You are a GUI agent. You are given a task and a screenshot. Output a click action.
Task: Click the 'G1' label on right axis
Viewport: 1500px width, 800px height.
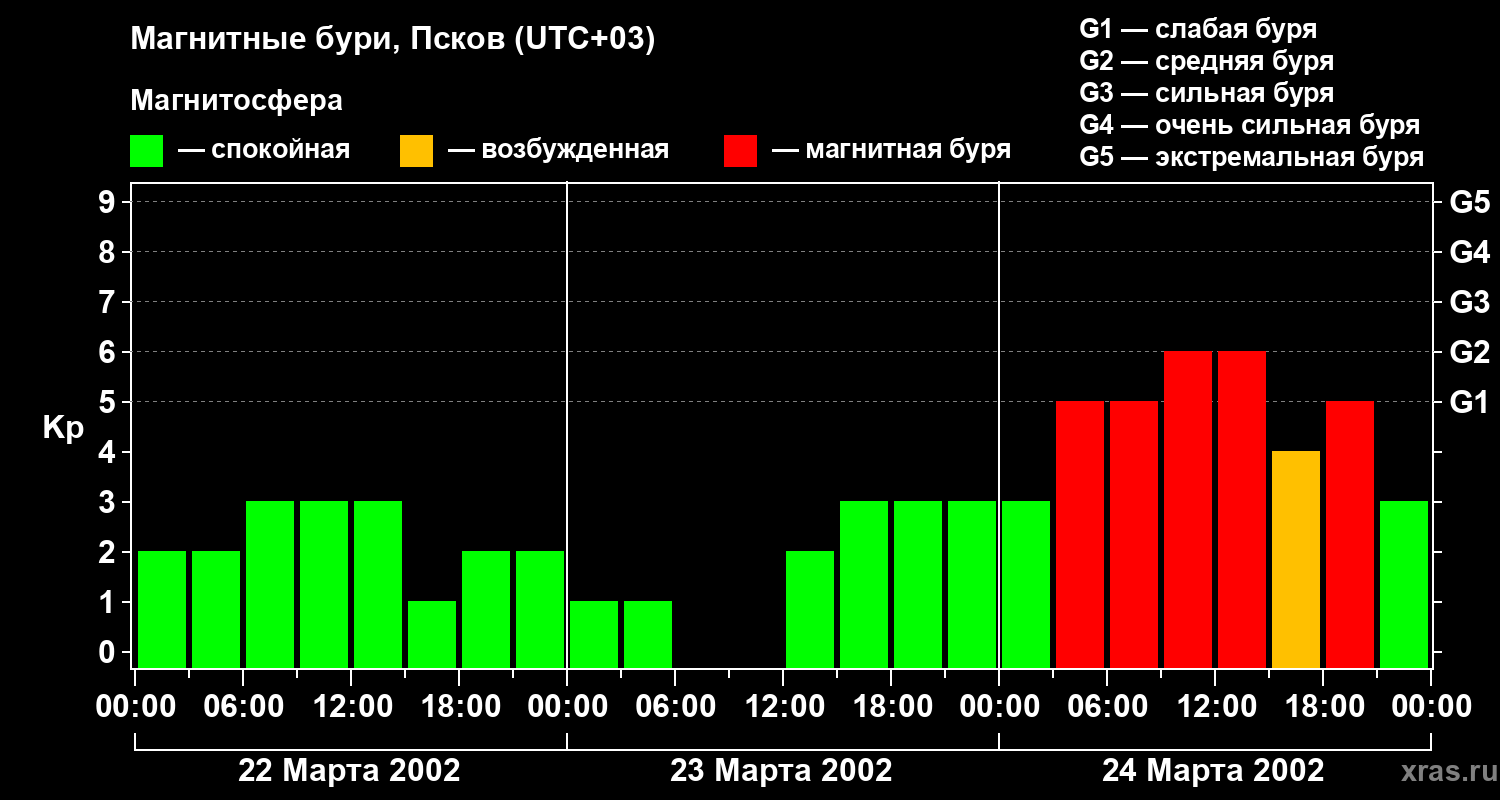[1469, 402]
